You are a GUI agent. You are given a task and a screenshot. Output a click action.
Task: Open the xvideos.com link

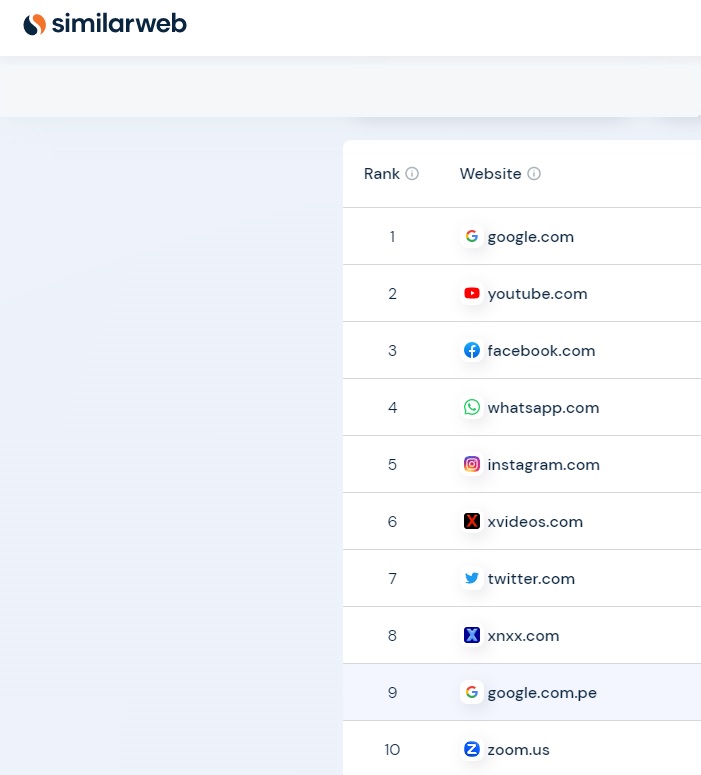tap(535, 521)
